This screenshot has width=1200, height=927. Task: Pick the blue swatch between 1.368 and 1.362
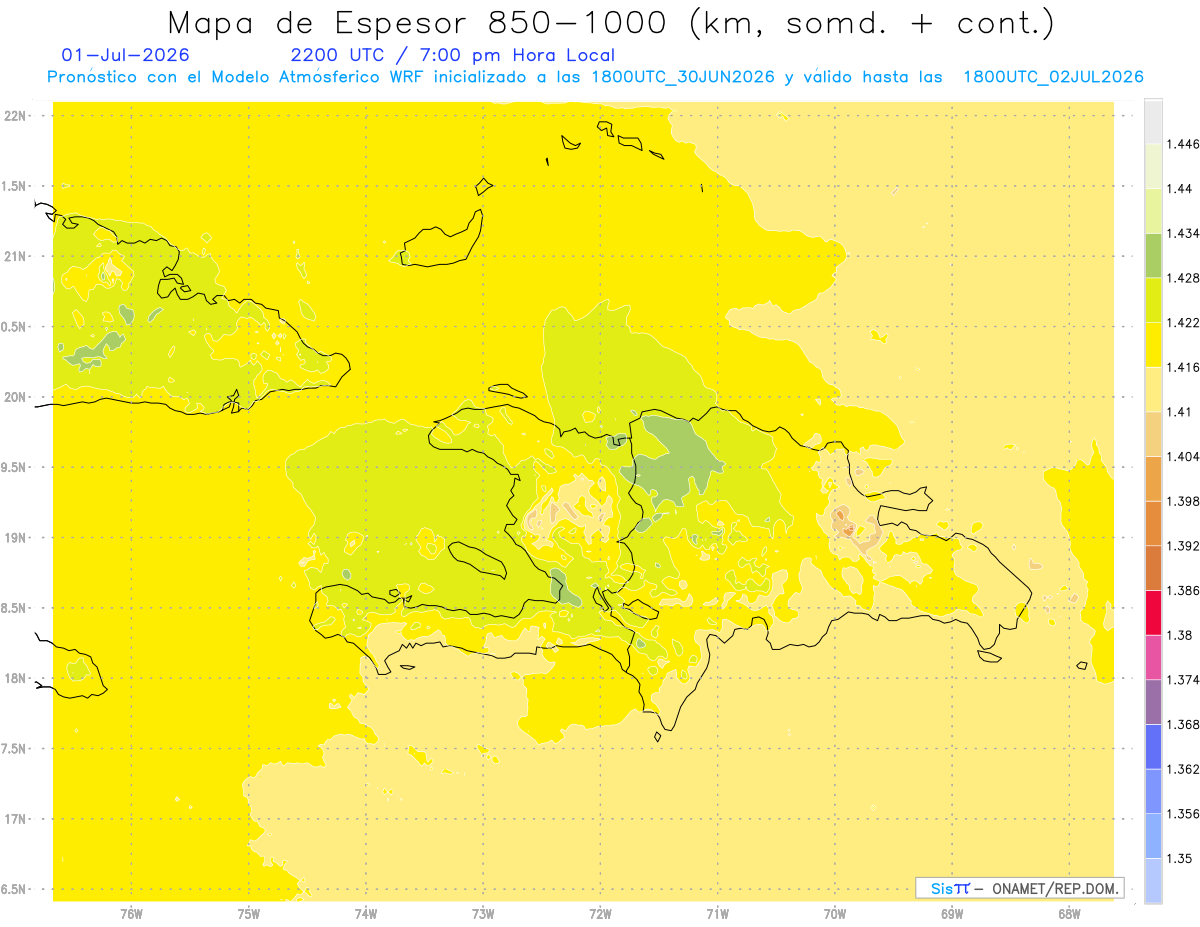pos(1153,746)
